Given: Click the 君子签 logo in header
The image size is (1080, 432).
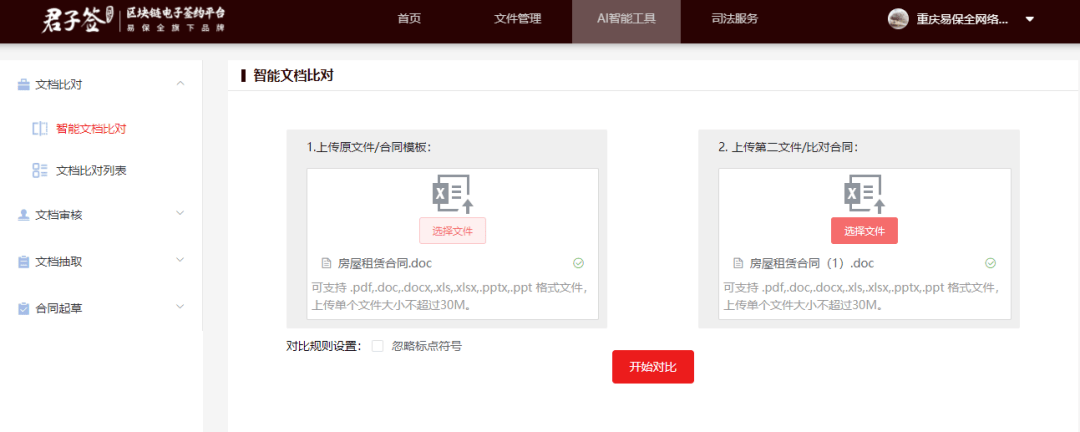Looking at the screenshot, I should click(72, 20).
